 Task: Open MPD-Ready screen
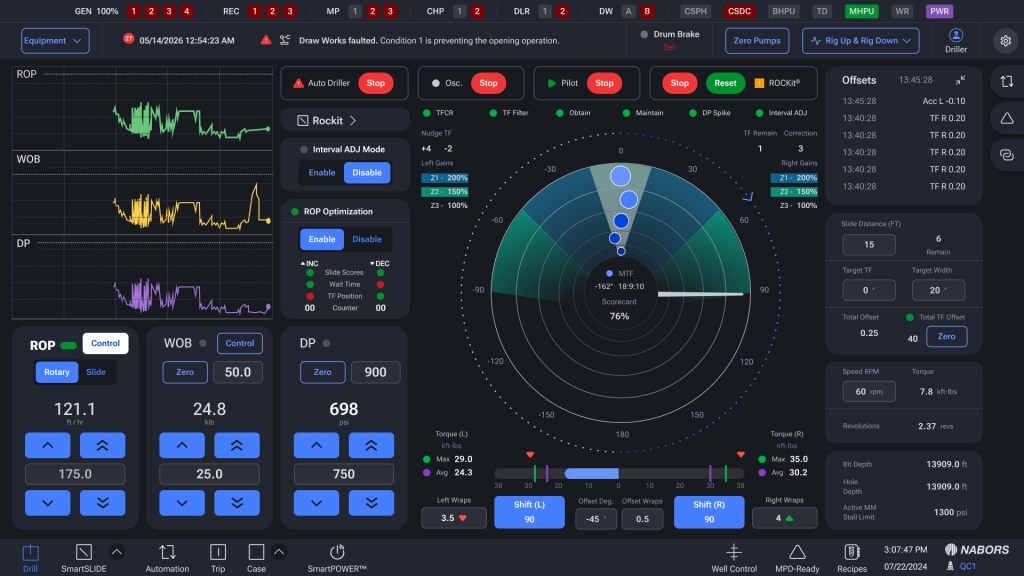pos(797,558)
